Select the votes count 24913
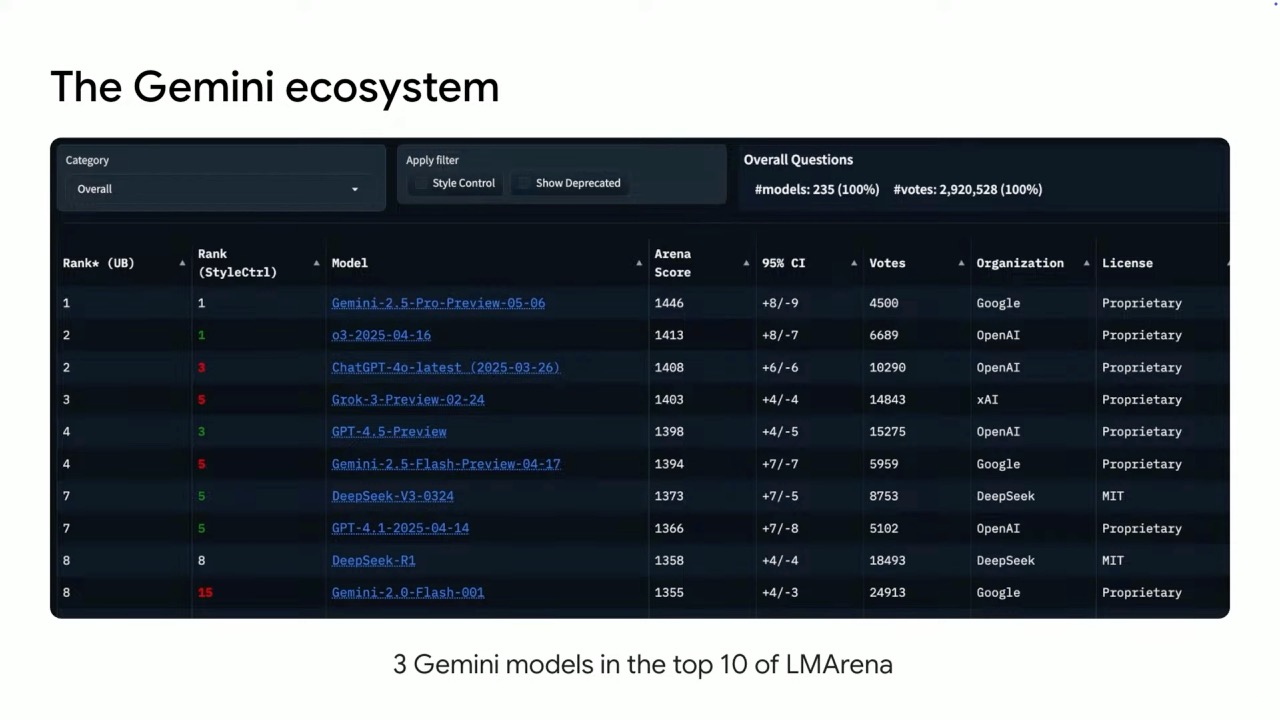The image size is (1280, 720). coord(887,592)
